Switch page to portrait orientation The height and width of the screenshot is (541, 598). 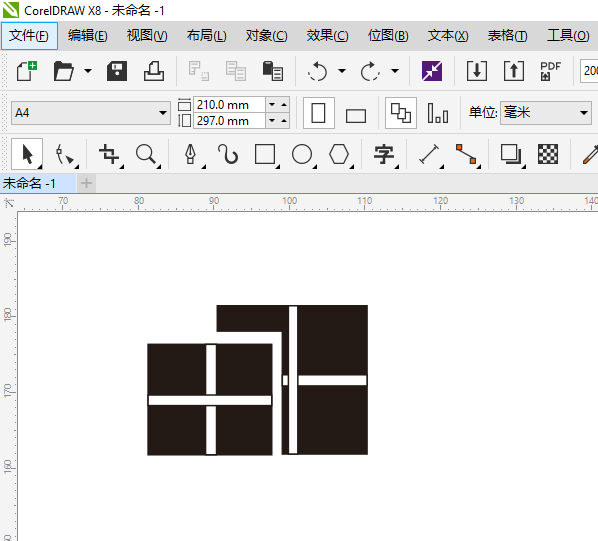tap(318, 113)
